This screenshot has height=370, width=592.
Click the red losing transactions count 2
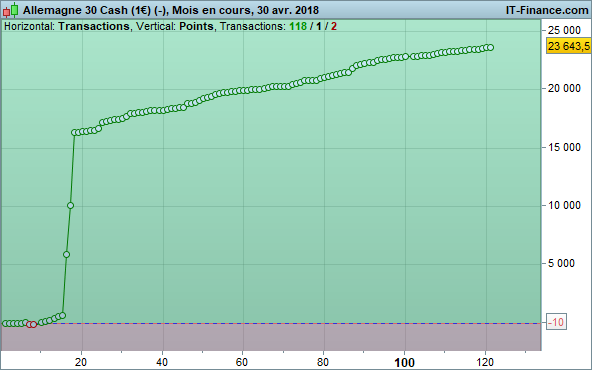click(333, 26)
